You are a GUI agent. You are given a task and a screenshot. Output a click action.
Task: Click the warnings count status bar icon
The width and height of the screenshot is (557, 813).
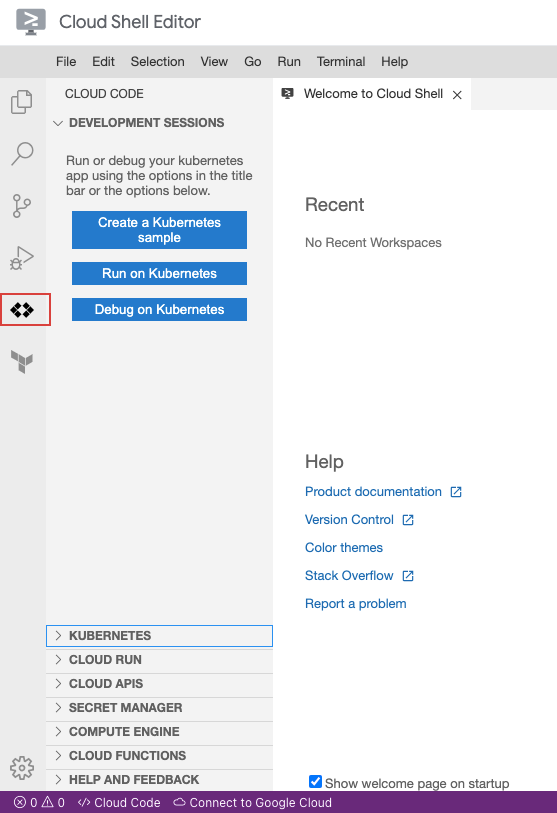pyautogui.click(x=47, y=802)
